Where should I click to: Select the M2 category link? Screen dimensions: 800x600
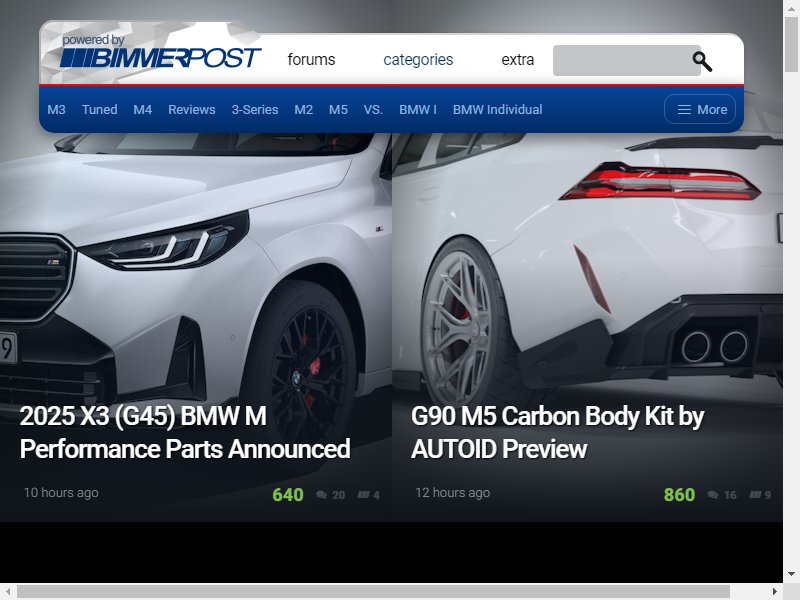click(304, 110)
